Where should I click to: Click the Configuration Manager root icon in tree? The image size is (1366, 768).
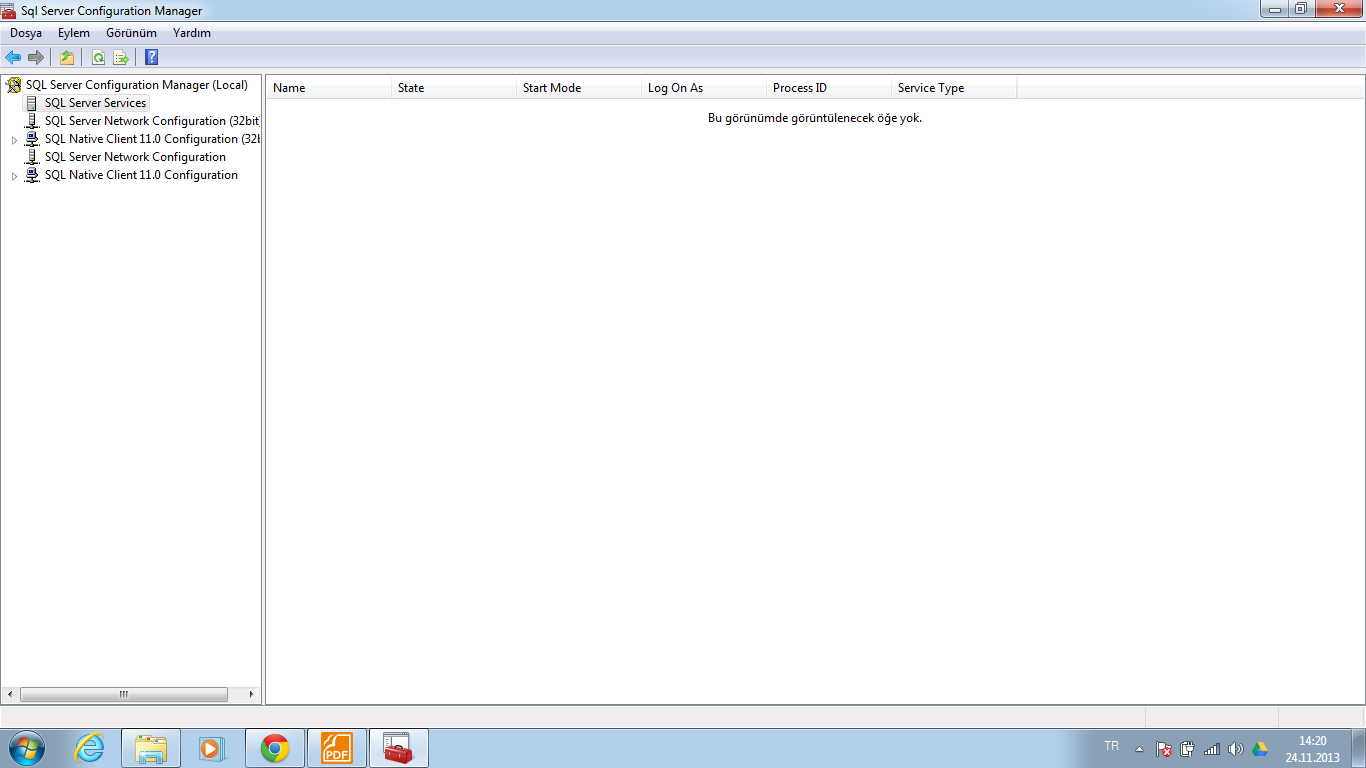point(14,85)
